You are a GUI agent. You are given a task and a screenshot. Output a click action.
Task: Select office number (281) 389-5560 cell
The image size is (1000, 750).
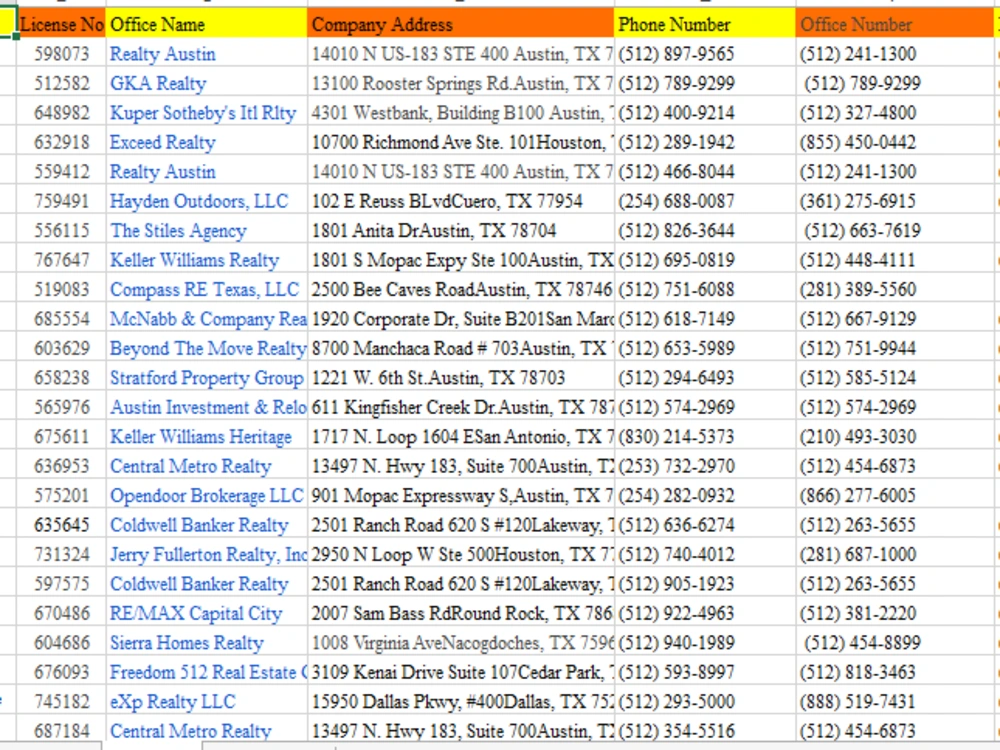pos(895,290)
